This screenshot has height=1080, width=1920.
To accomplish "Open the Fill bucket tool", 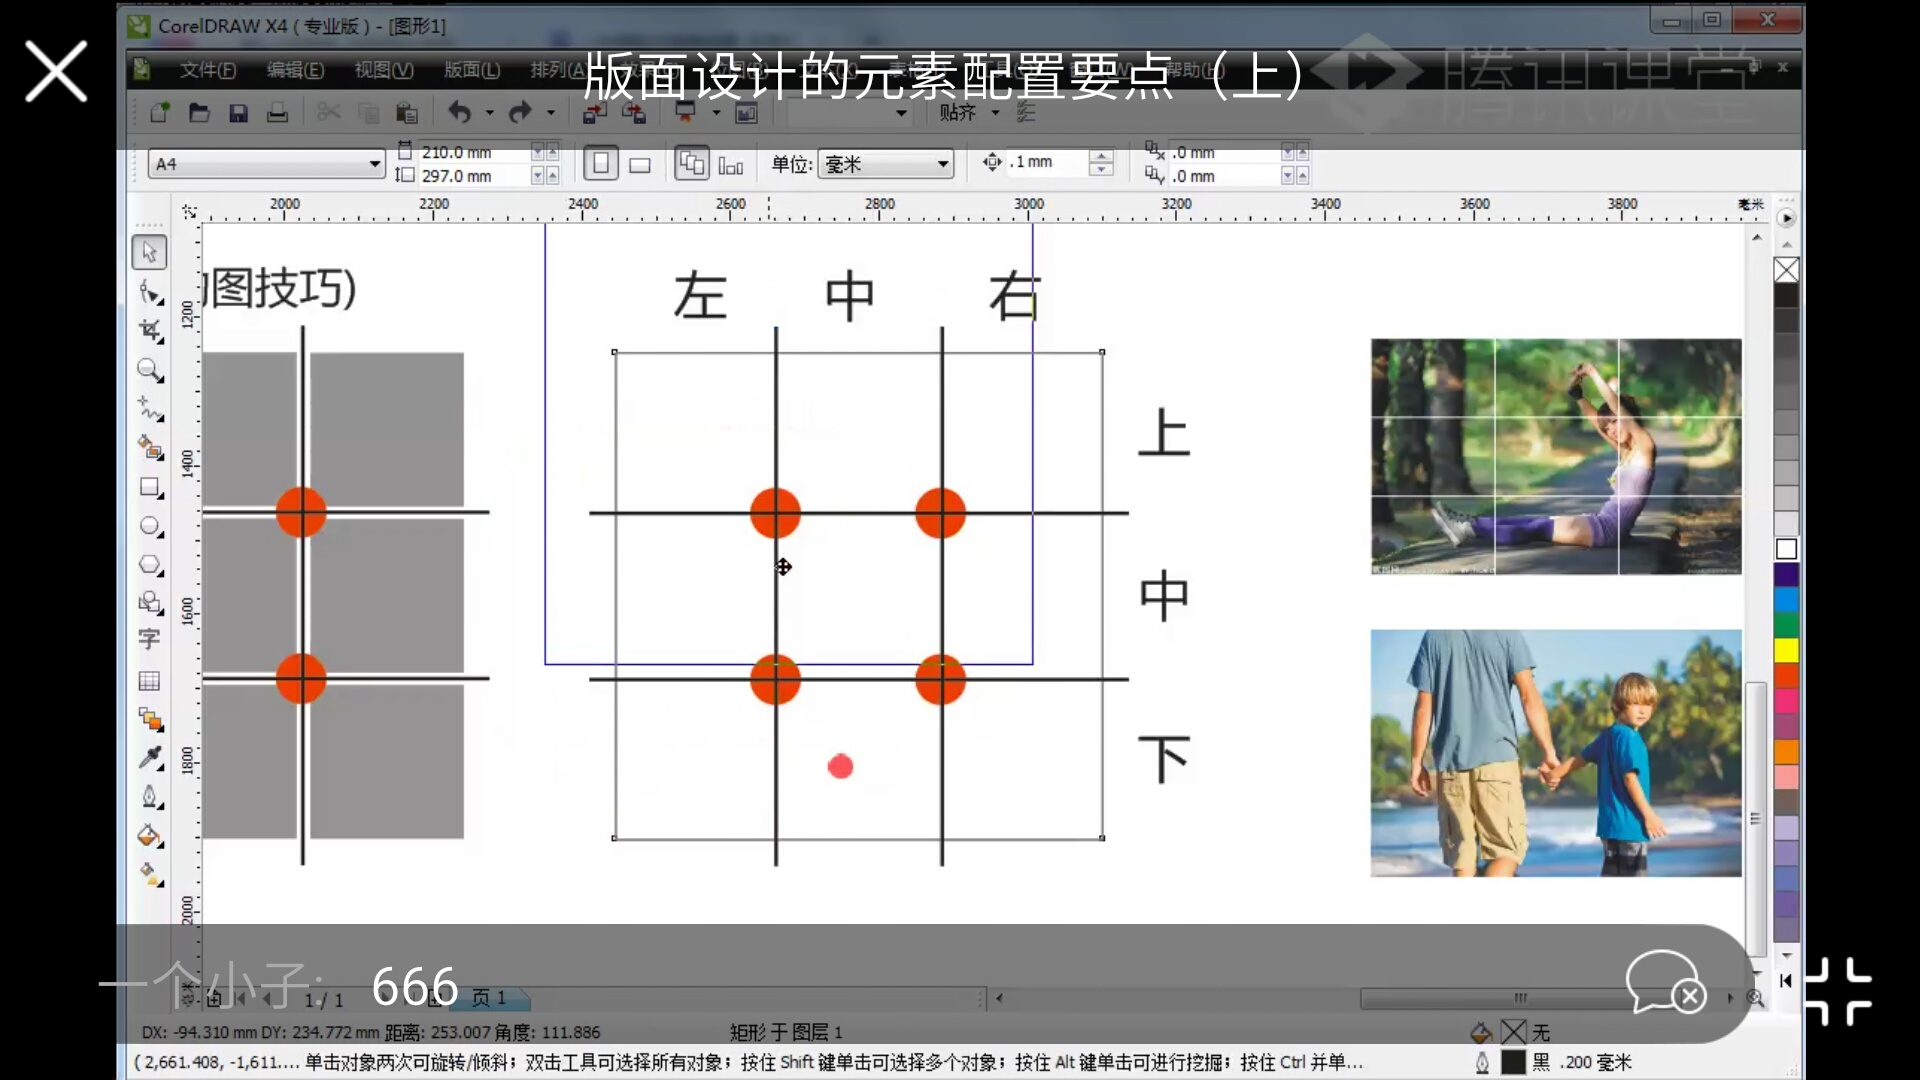I will coord(150,836).
